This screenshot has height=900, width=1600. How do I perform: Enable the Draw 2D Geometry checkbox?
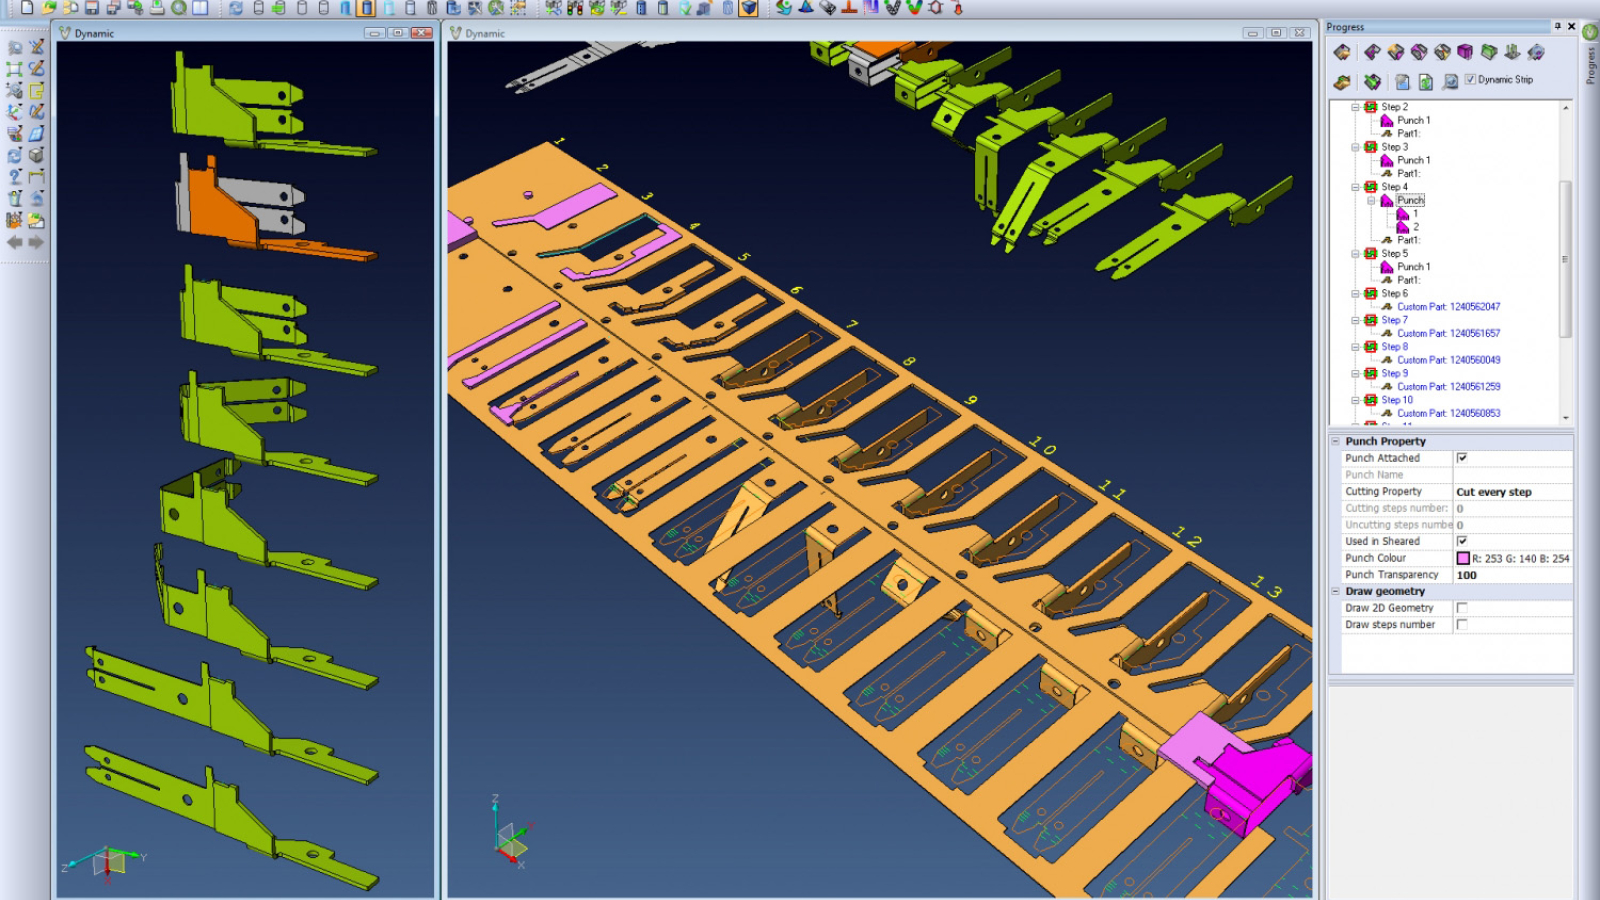[1462, 608]
